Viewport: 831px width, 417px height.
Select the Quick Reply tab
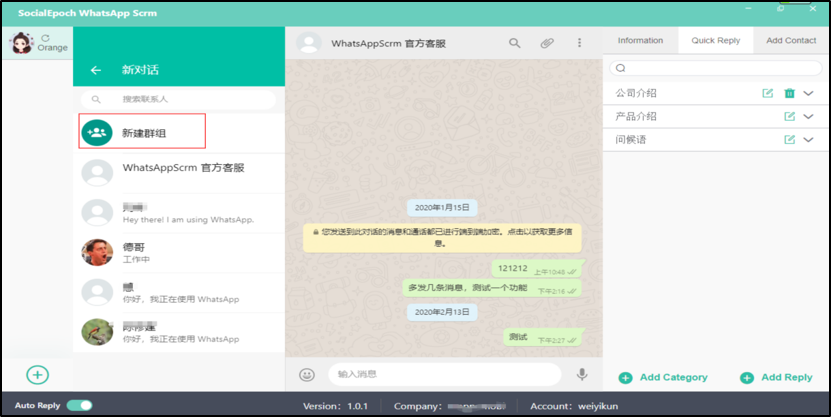[x=715, y=41]
